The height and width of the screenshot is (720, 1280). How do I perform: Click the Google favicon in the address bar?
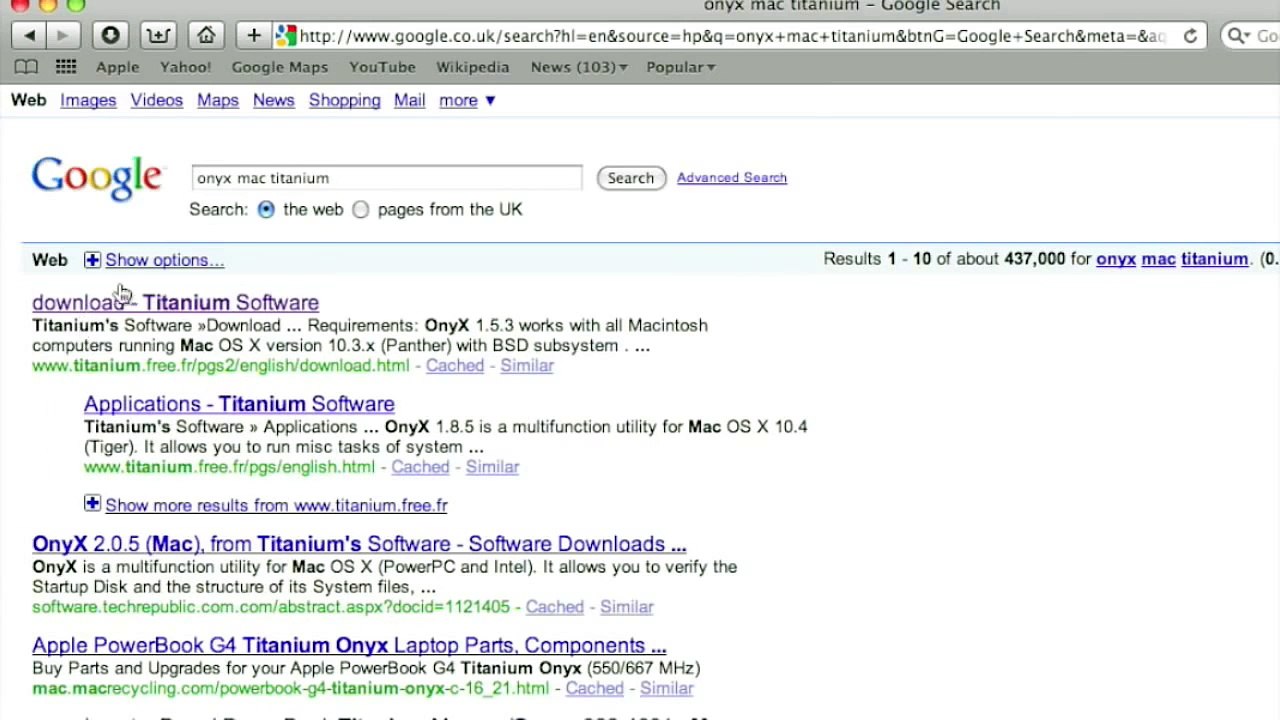286,36
